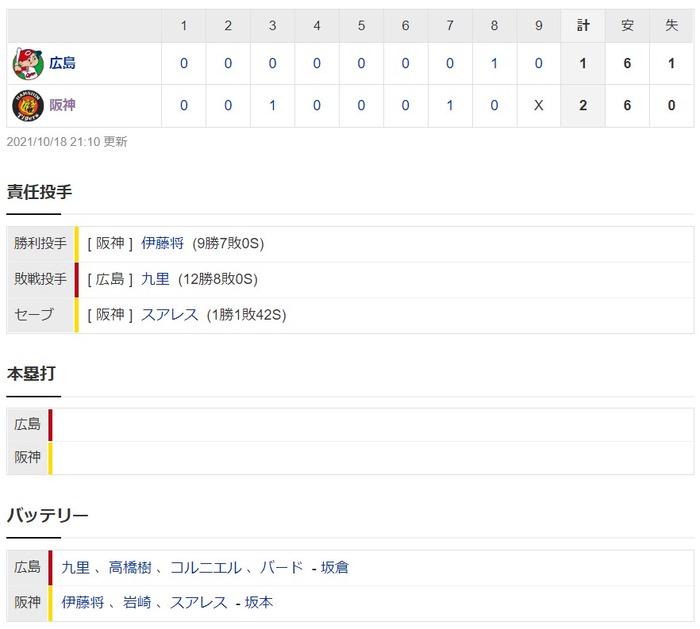Screen dimensions: 700x629
Task: Open catcher 坂本 player link
Action: [259, 603]
